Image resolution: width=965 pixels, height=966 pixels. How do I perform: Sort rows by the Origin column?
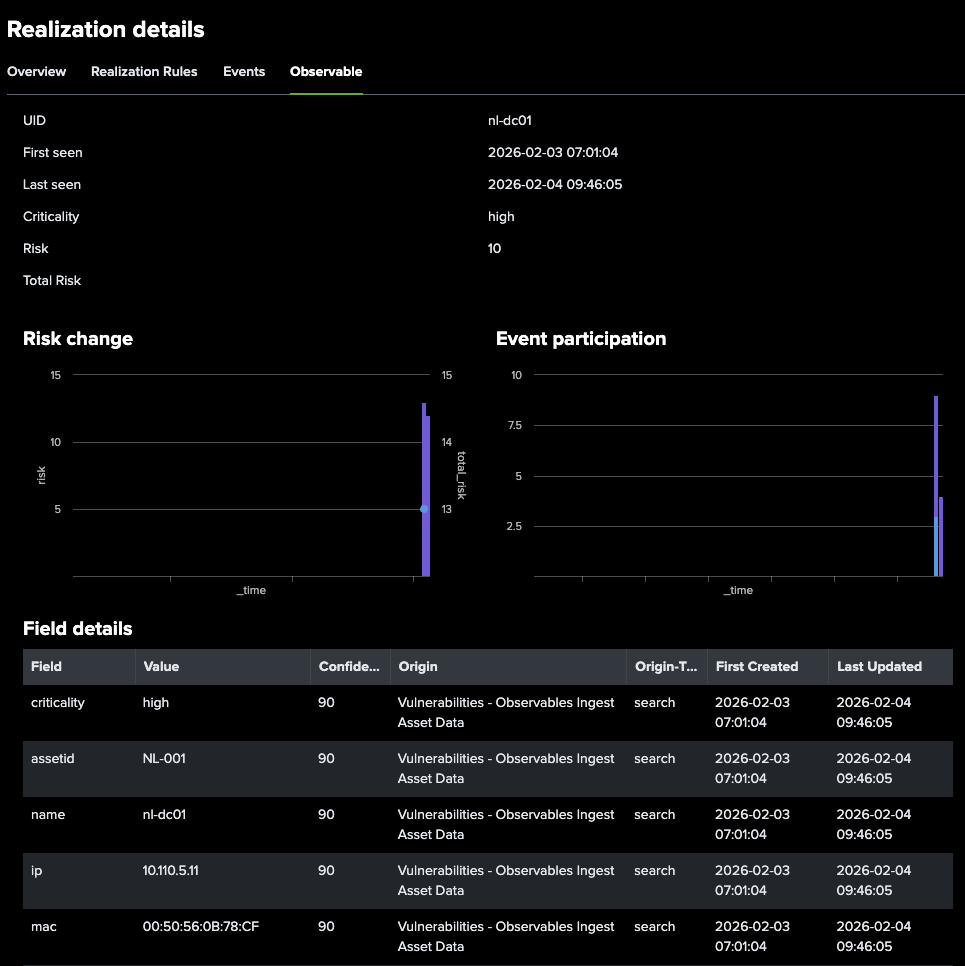click(418, 666)
